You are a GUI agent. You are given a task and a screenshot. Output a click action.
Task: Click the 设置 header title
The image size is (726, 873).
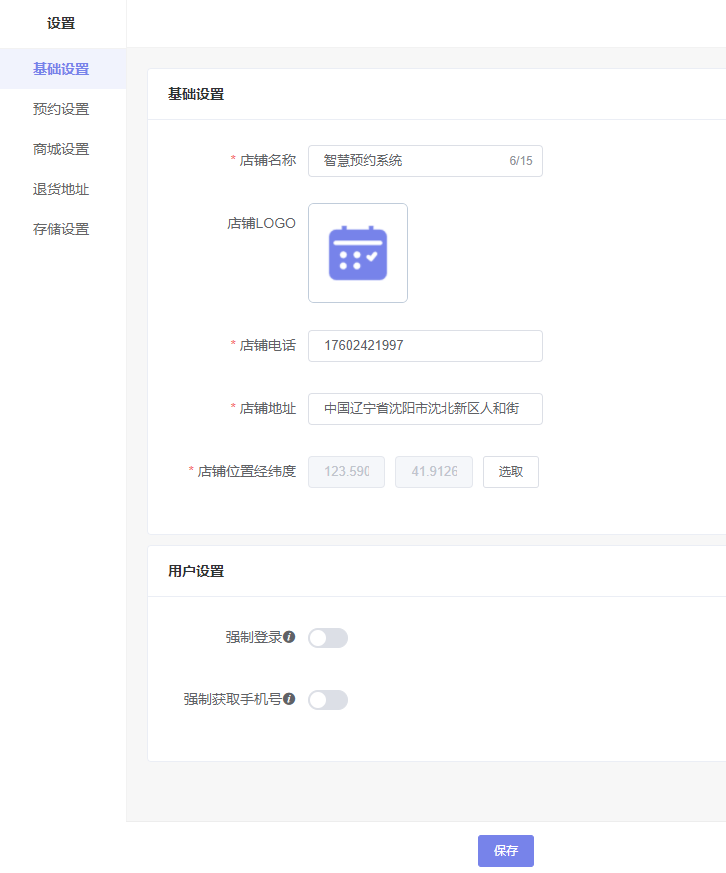(x=61, y=23)
